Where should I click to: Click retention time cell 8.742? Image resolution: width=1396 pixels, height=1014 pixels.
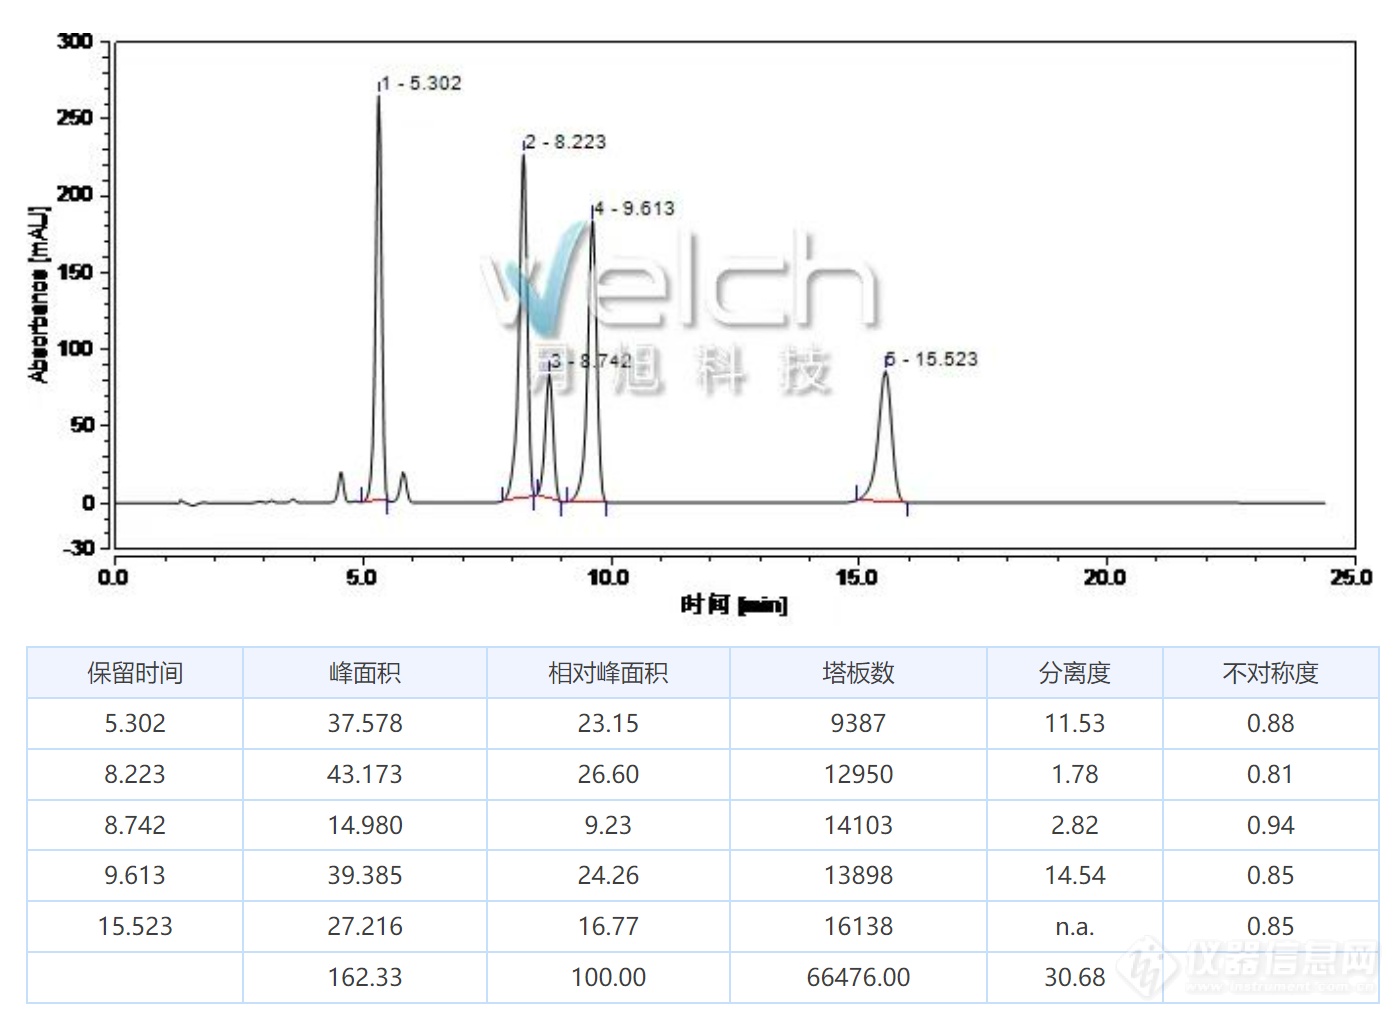(135, 825)
